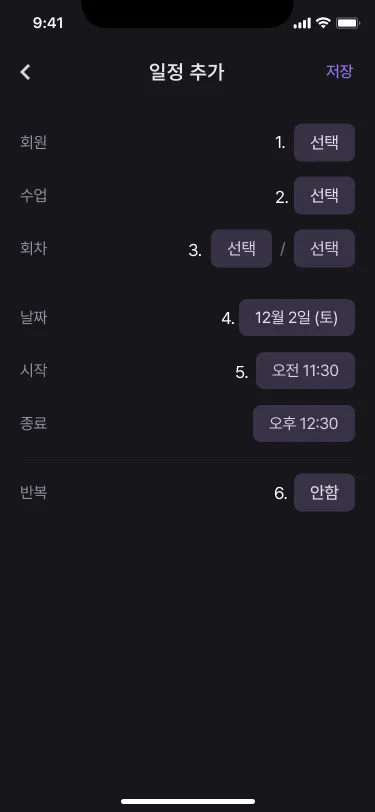Open the 회원 선택 picker
Screen dimensions: 375x812
click(324, 142)
